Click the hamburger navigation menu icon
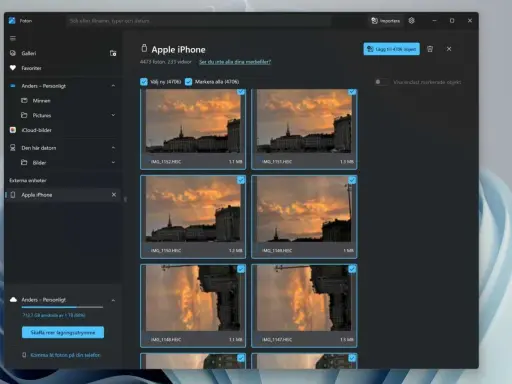 point(13,38)
